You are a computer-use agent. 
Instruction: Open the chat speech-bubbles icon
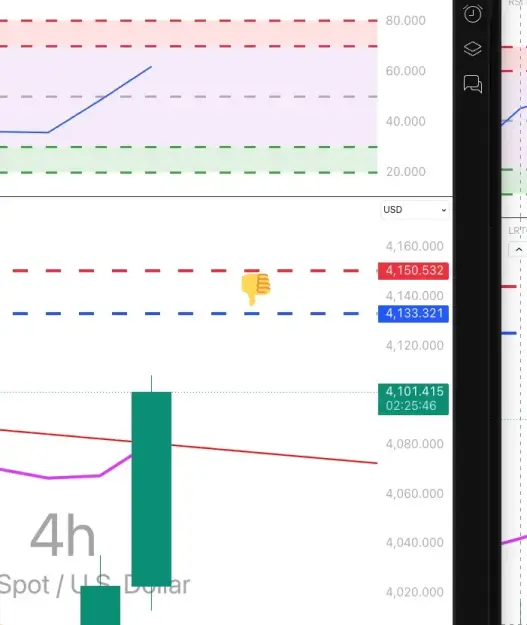point(473,84)
